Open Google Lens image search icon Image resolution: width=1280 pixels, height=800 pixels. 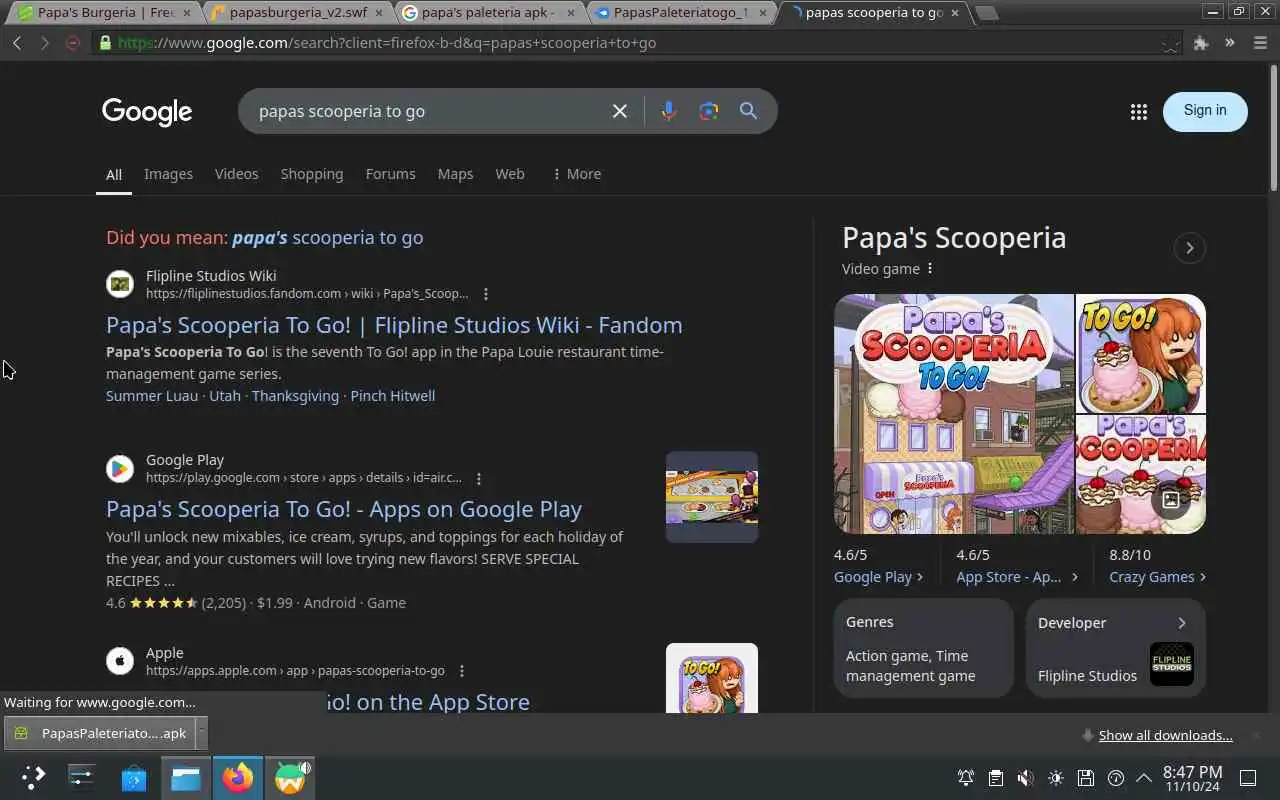pyautogui.click(x=709, y=111)
